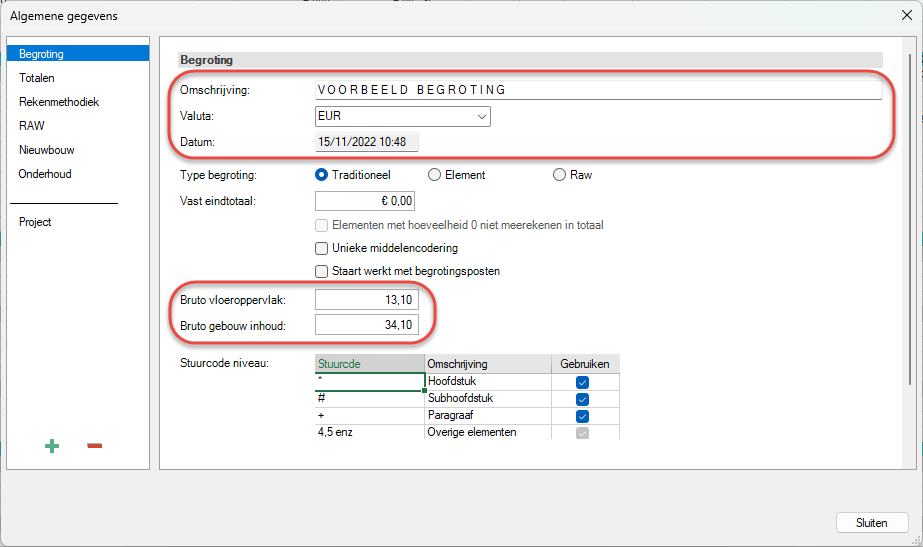
Task: Close the Algemene gegevens dialog window
Action: (x=905, y=15)
